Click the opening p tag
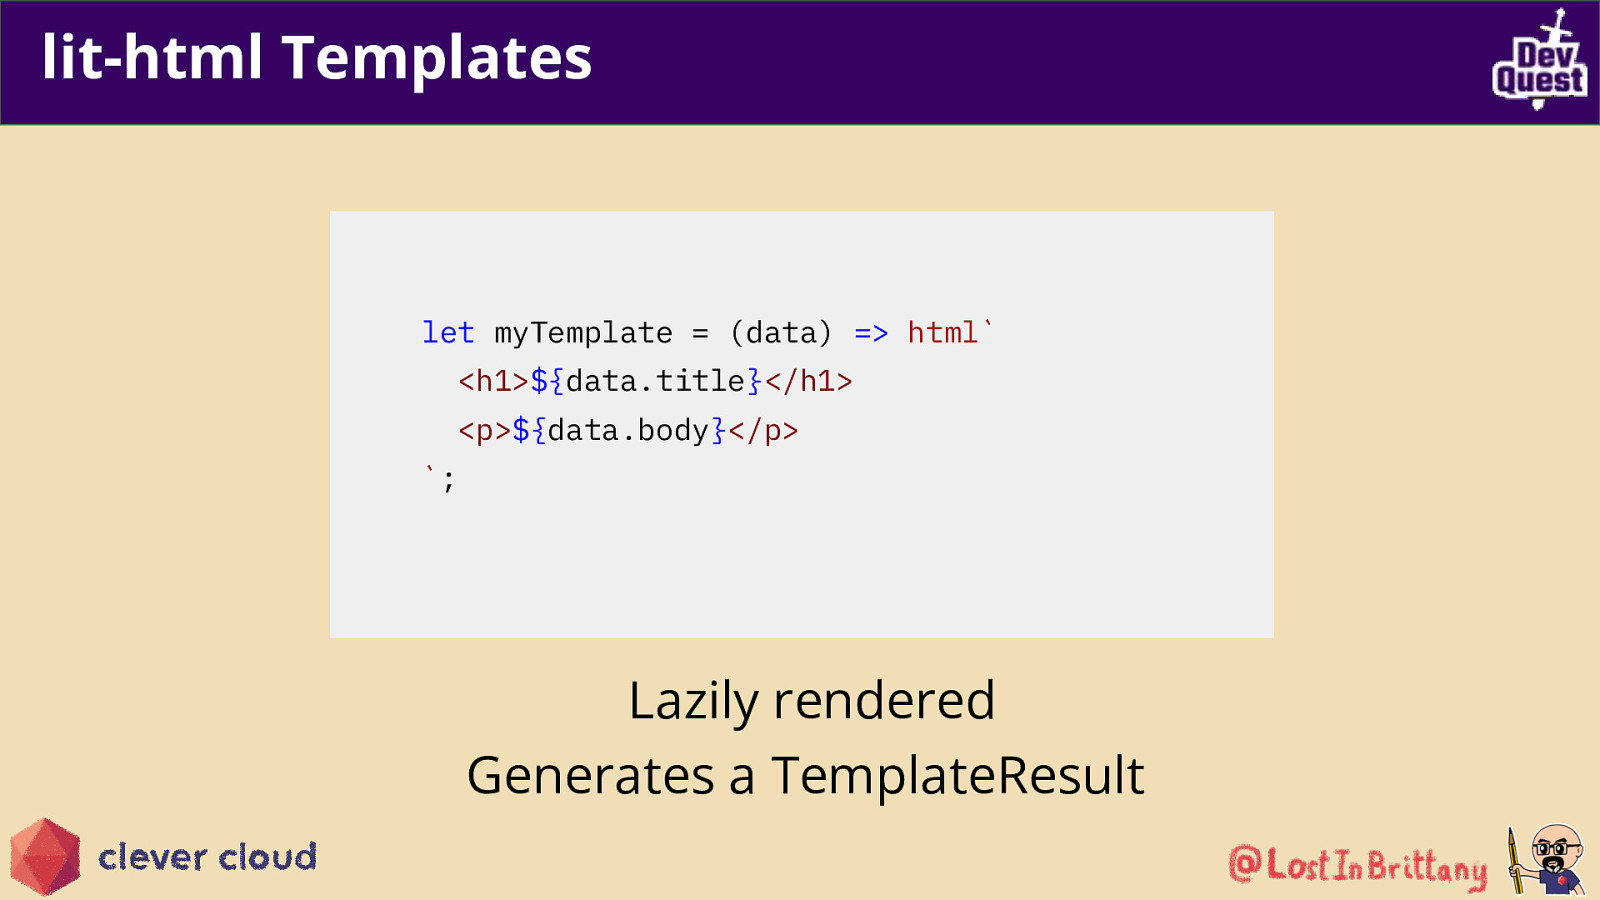The image size is (1600, 900). 484,431
